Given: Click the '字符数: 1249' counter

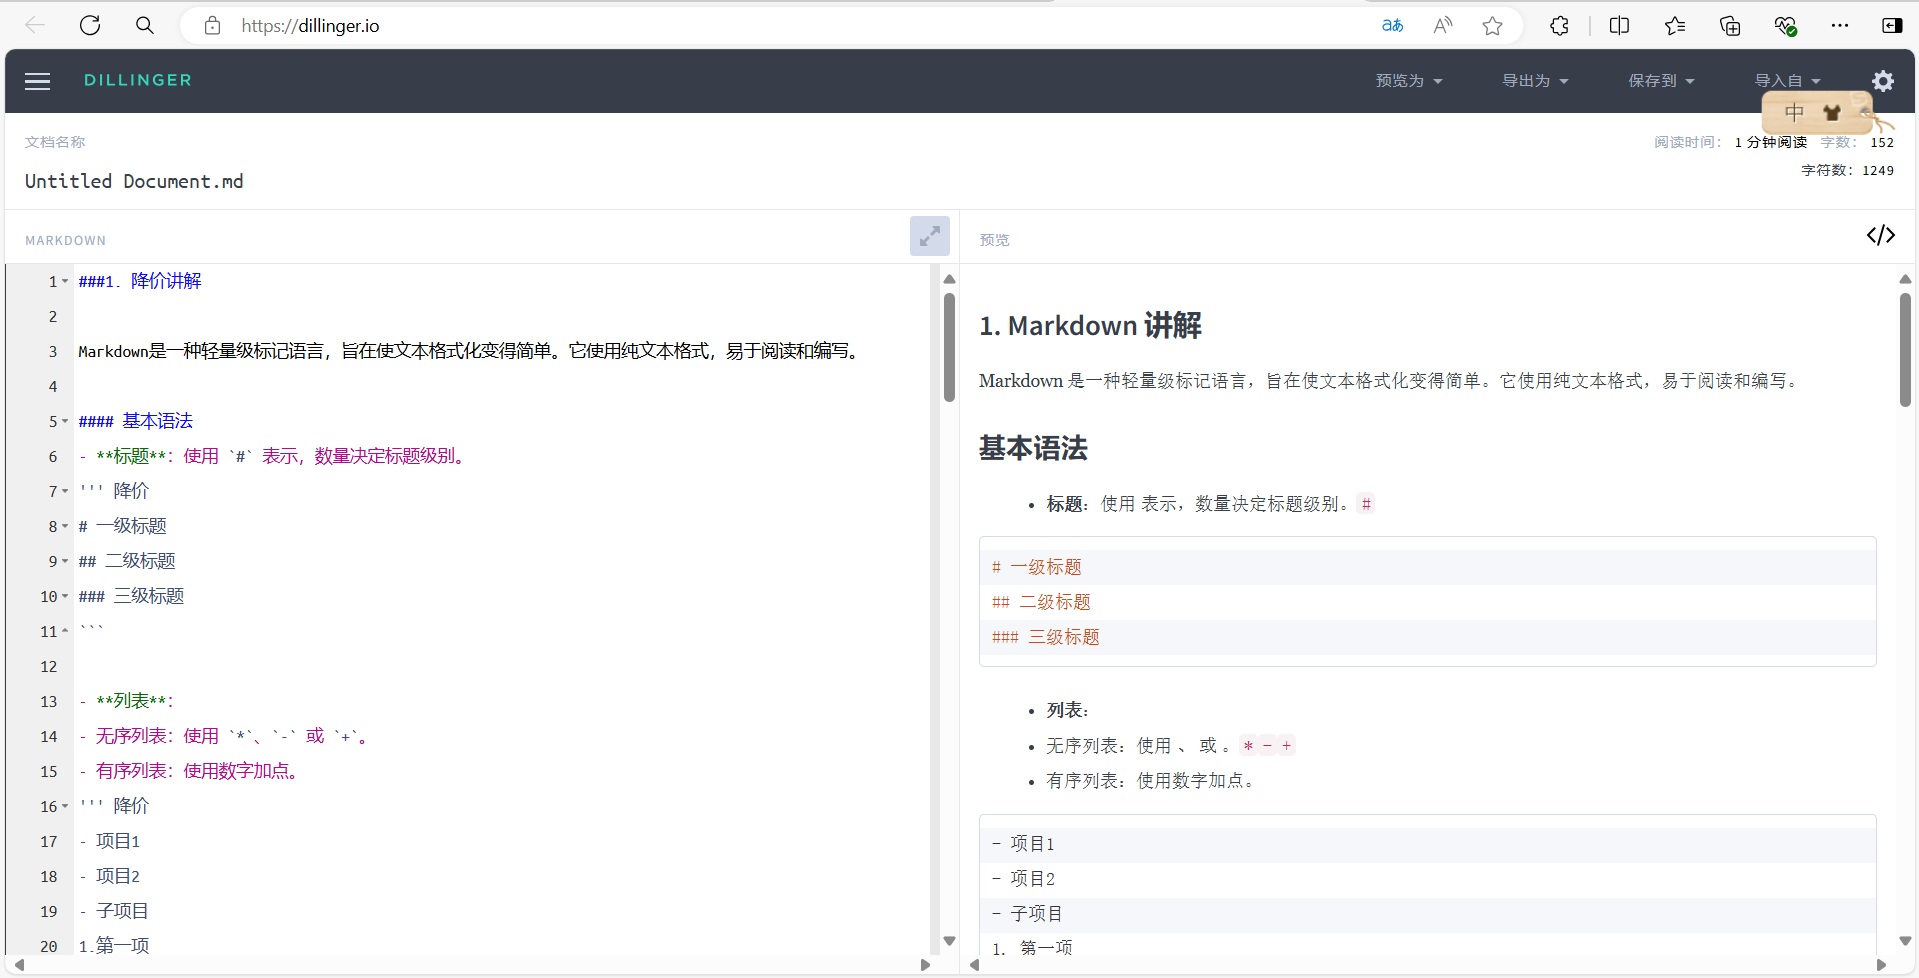Looking at the screenshot, I should pos(1848,171).
